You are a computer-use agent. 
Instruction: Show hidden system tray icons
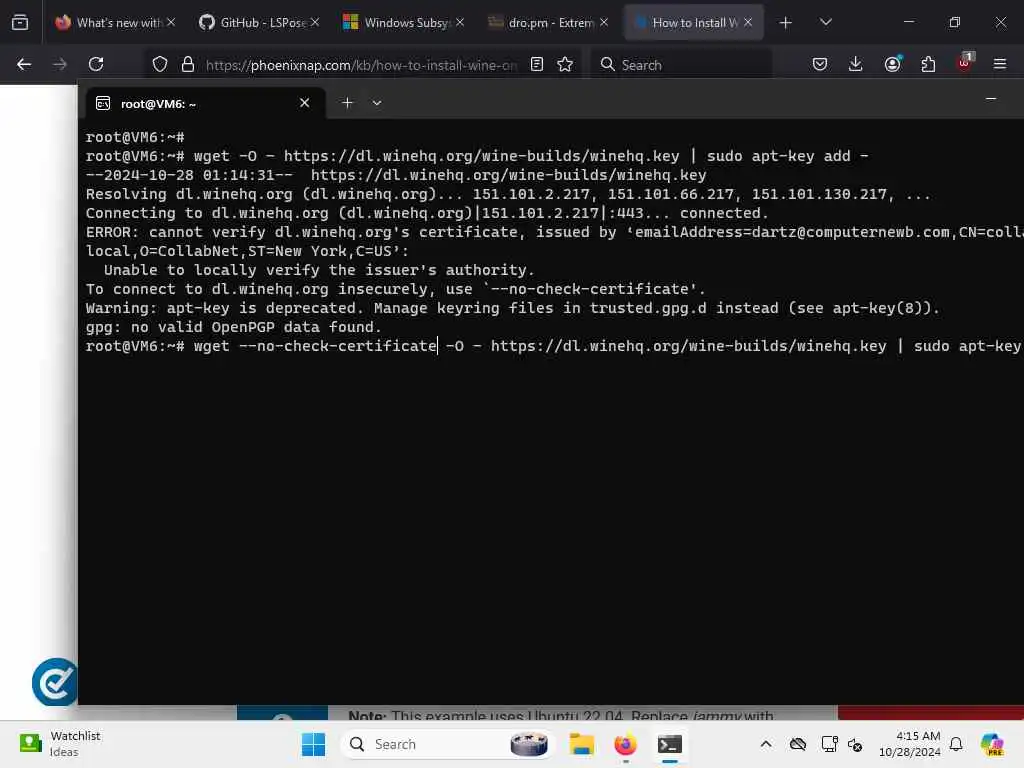[766, 744]
